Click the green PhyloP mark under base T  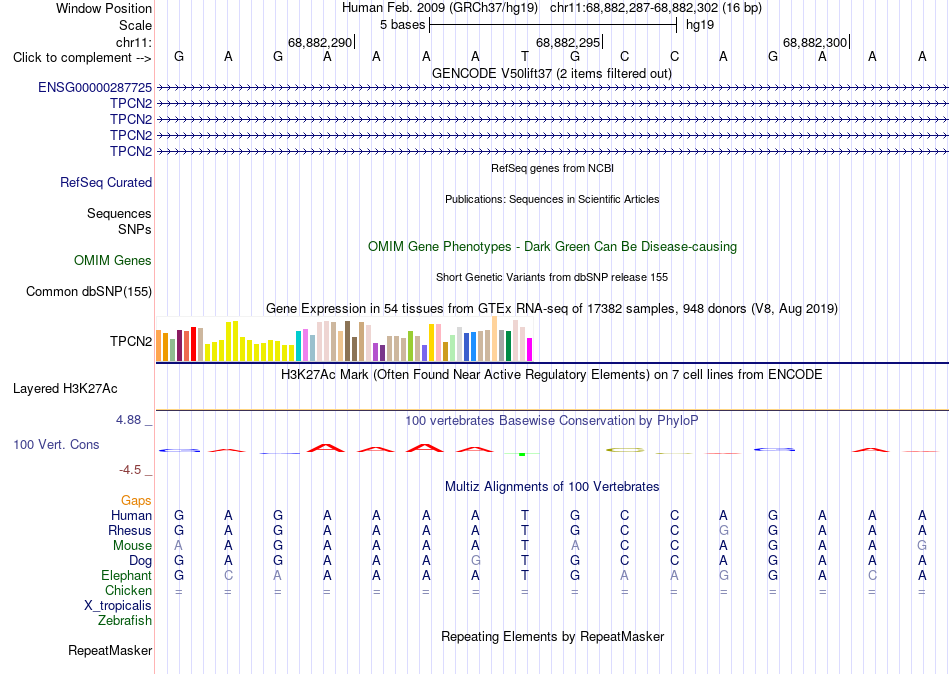tap(522, 454)
